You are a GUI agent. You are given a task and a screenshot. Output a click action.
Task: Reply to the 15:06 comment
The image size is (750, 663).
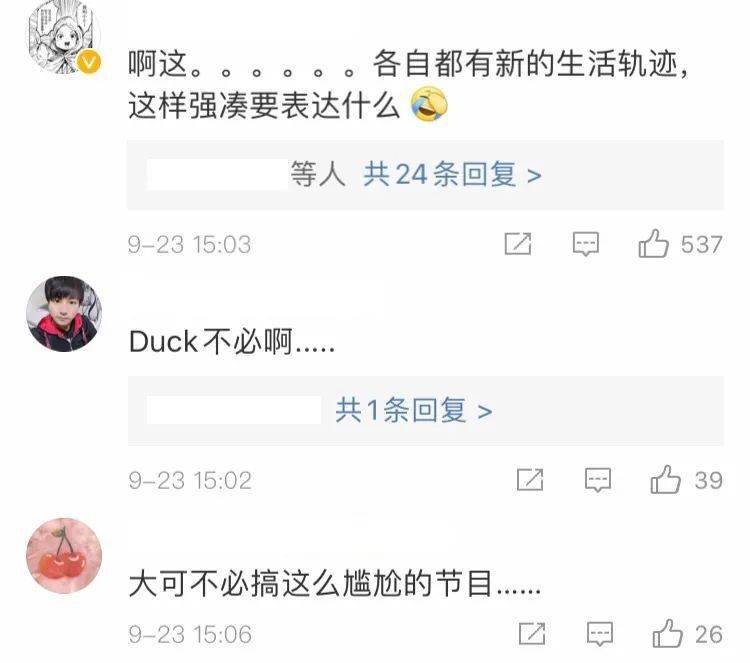click(600, 634)
